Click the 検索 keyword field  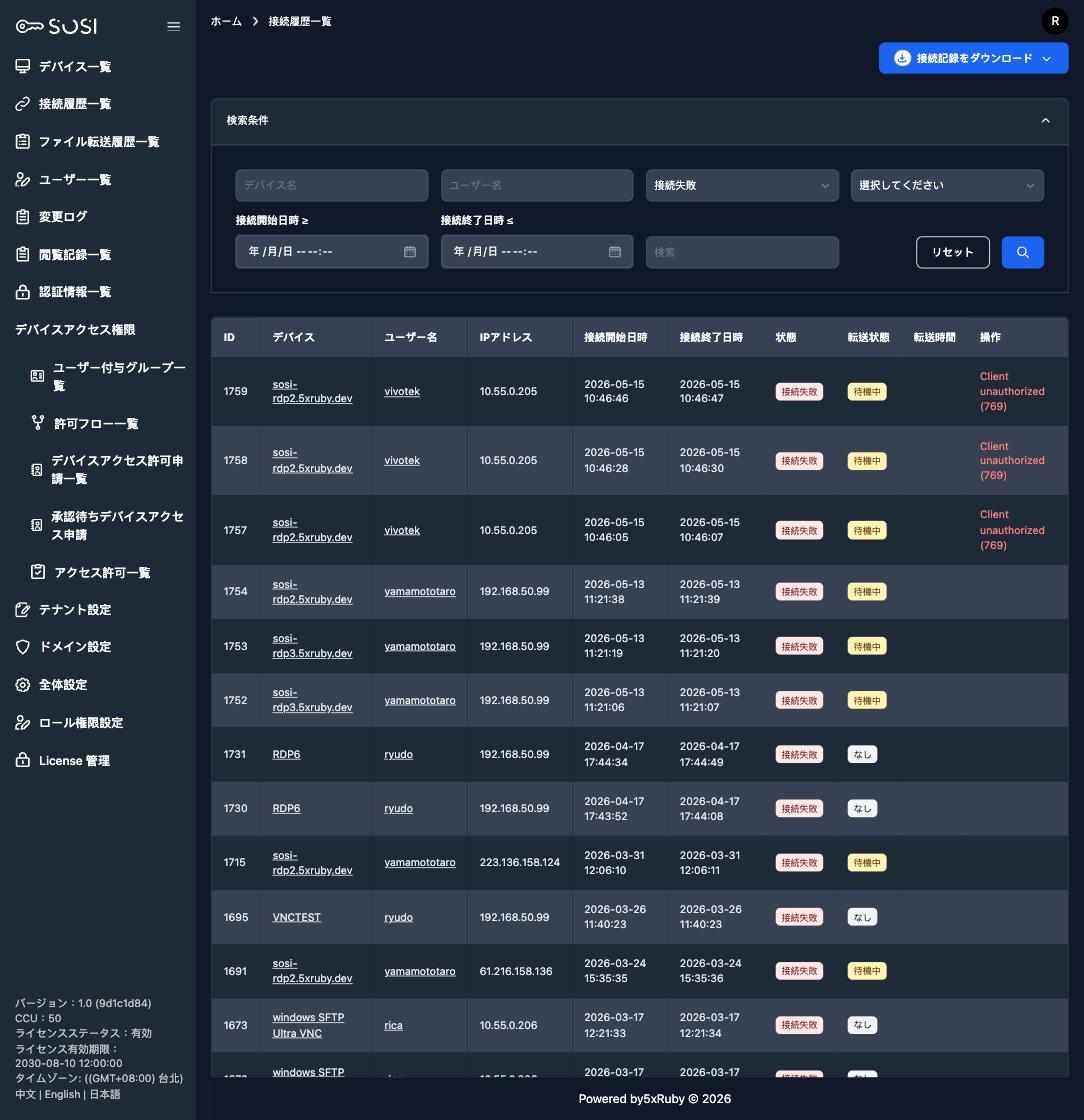742,252
